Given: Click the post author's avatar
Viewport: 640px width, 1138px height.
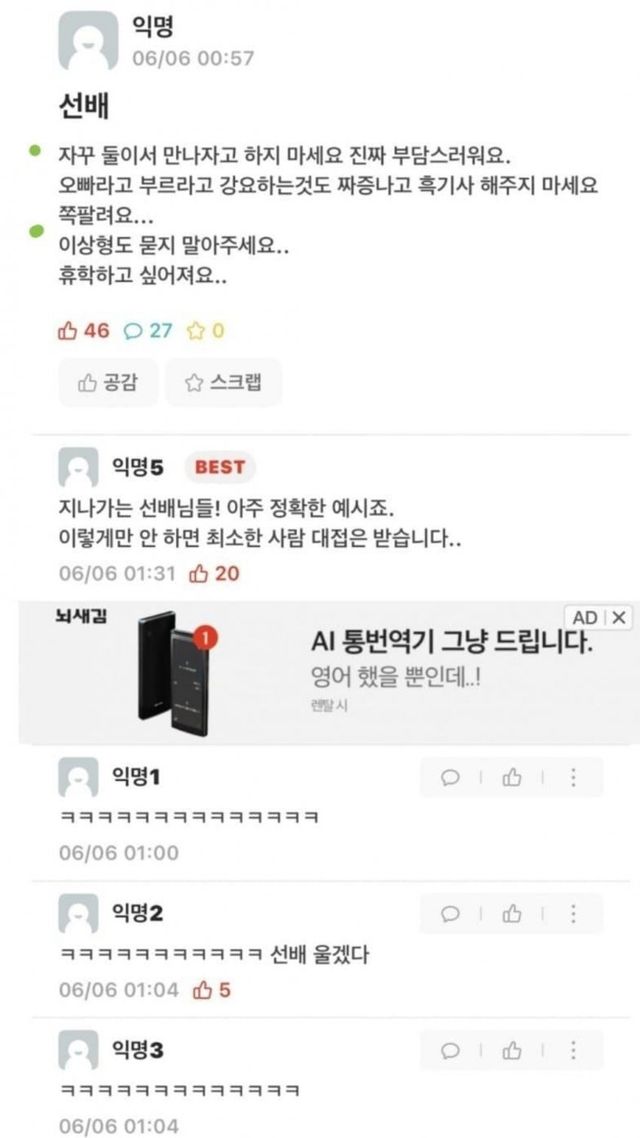Looking at the screenshot, I should (88, 41).
